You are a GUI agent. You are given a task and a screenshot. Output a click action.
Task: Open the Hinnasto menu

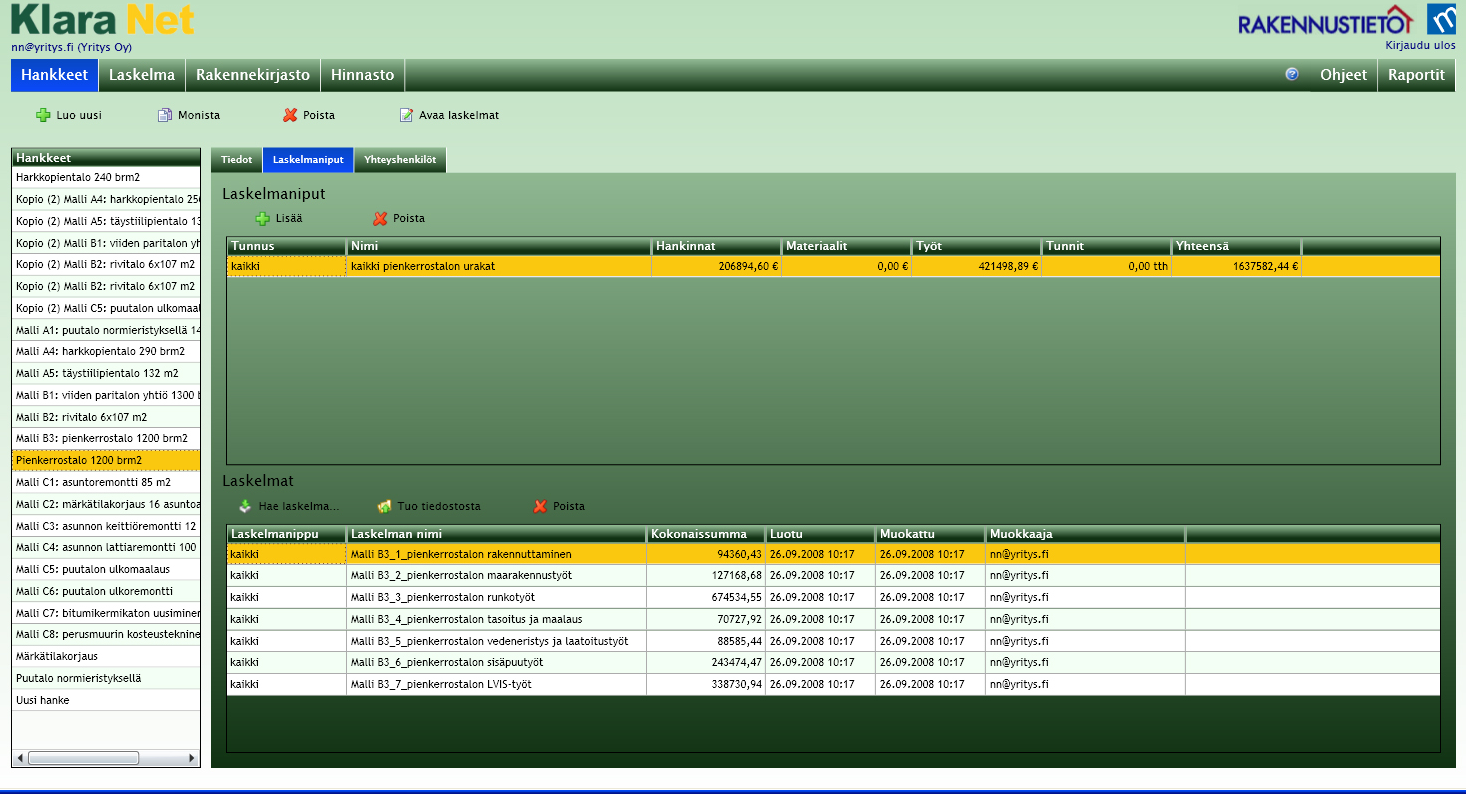[362, 75]
